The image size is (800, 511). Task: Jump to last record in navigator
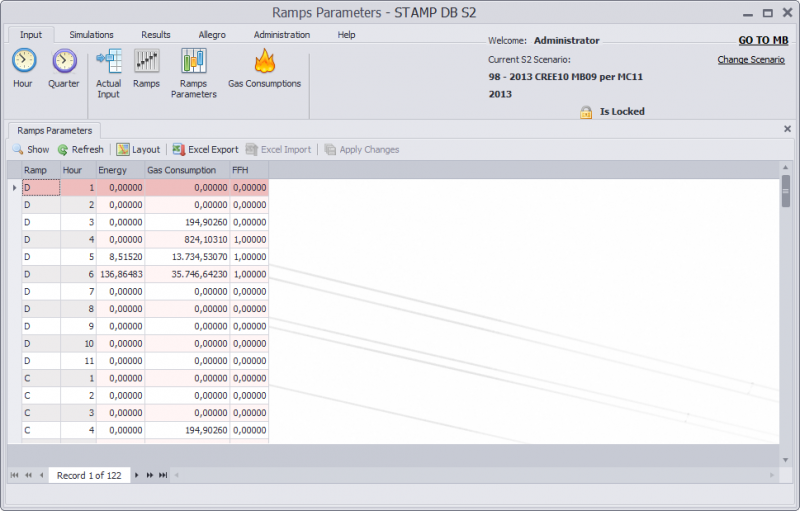(163, 475)
